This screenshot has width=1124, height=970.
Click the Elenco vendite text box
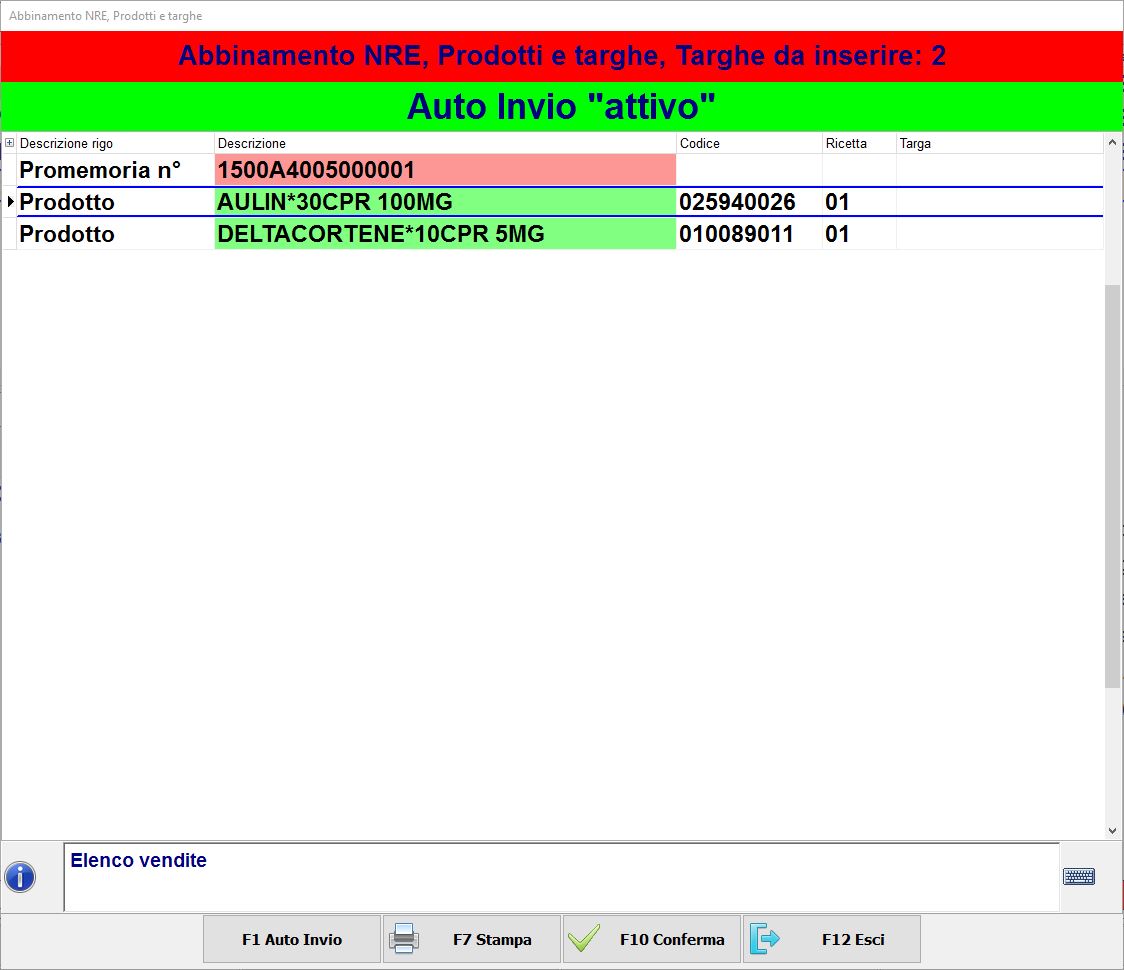point(560,877)
